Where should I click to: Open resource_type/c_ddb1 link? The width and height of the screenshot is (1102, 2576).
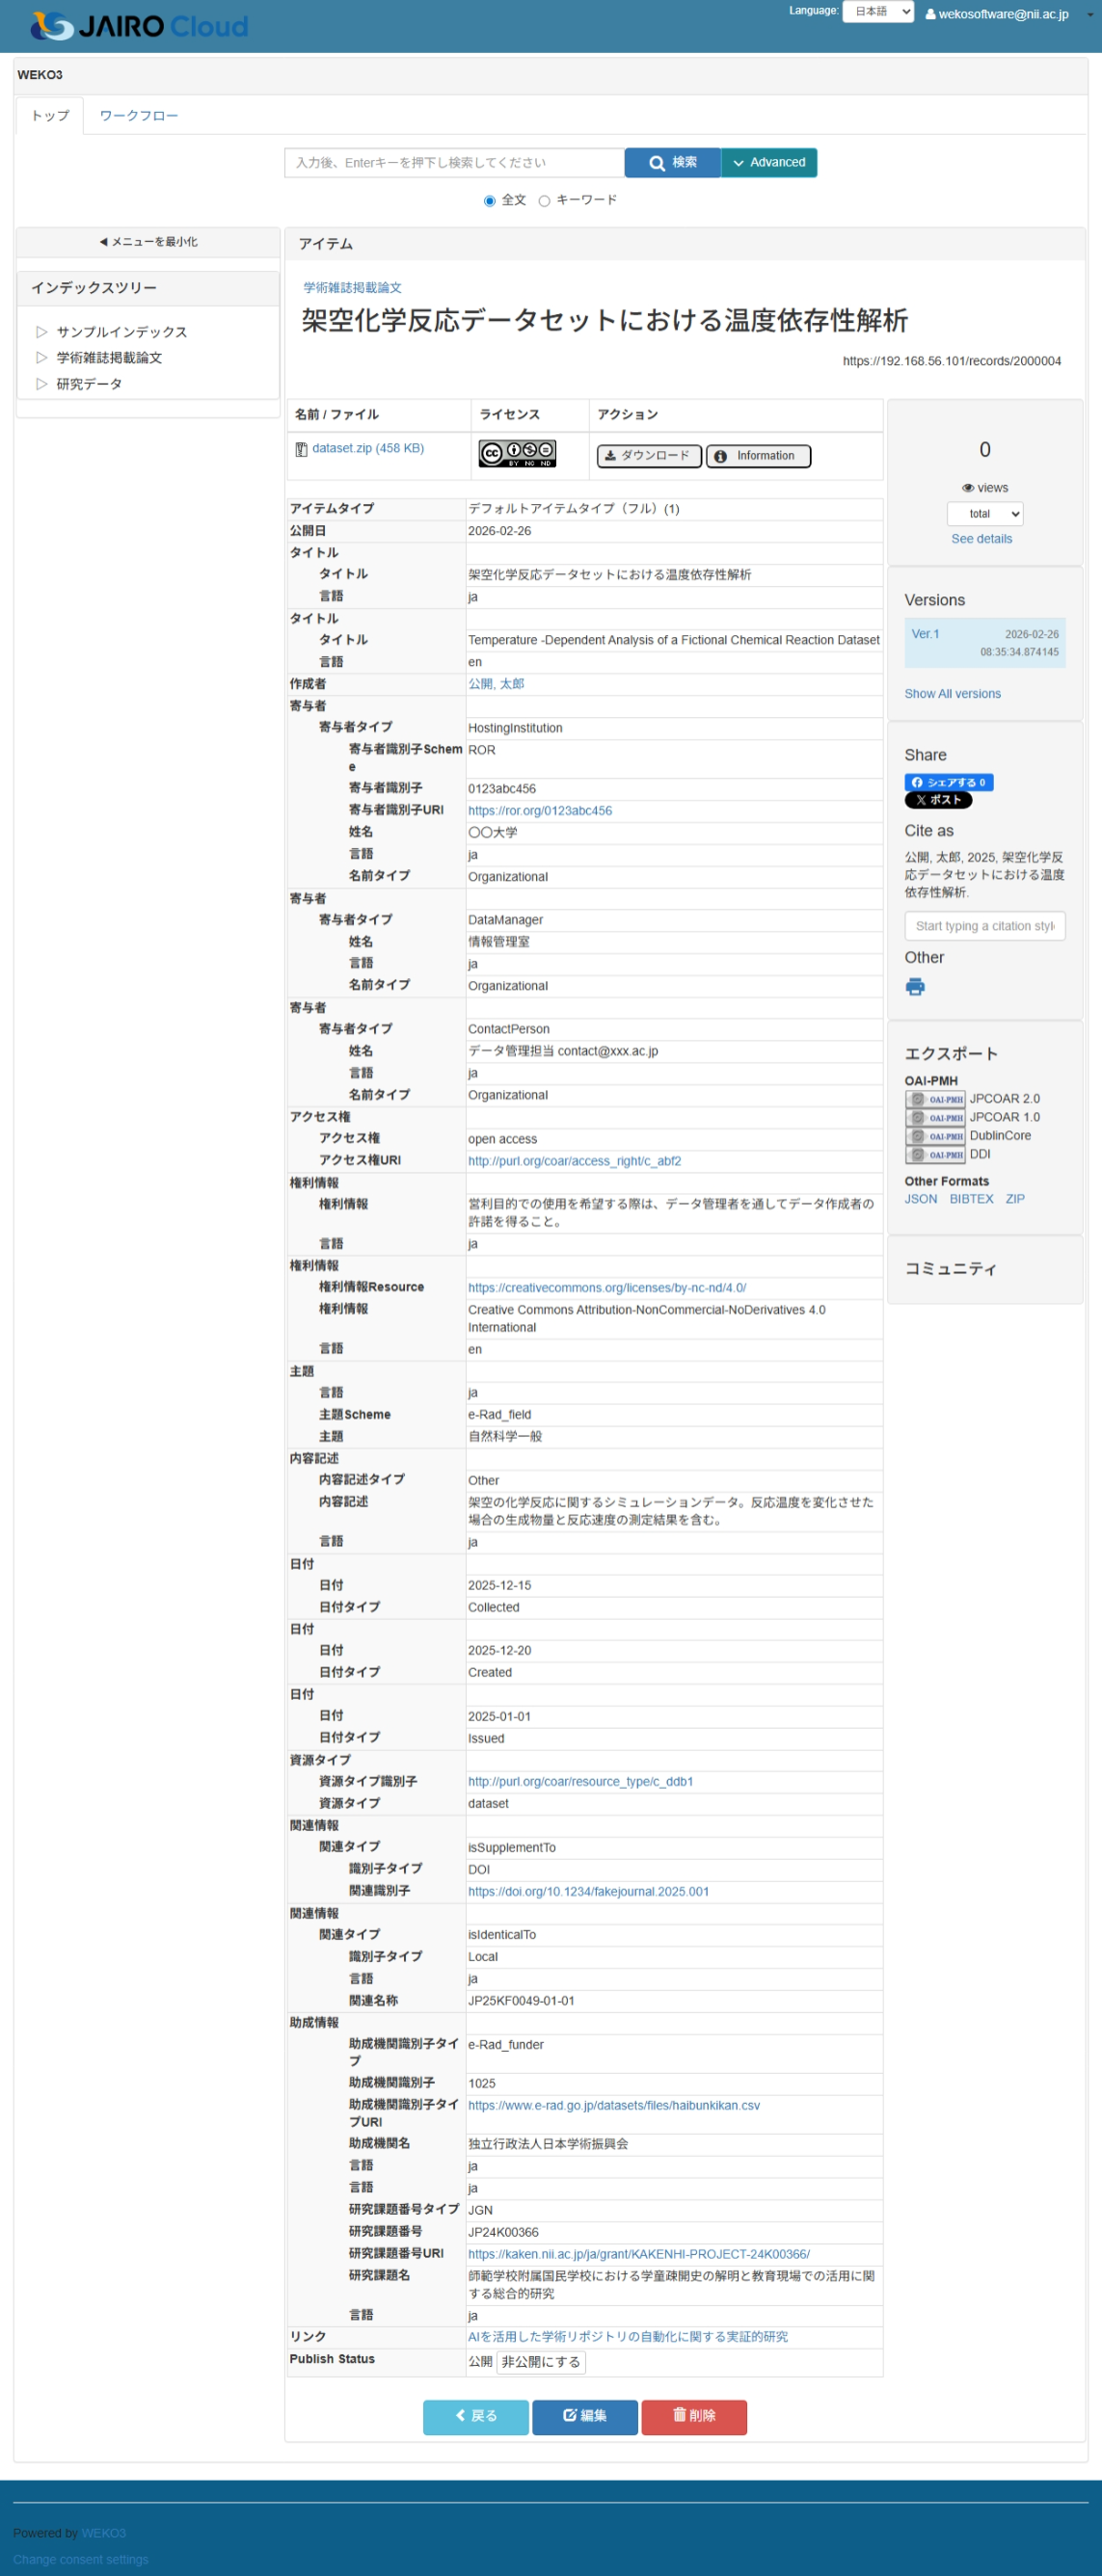(581, 1782)
